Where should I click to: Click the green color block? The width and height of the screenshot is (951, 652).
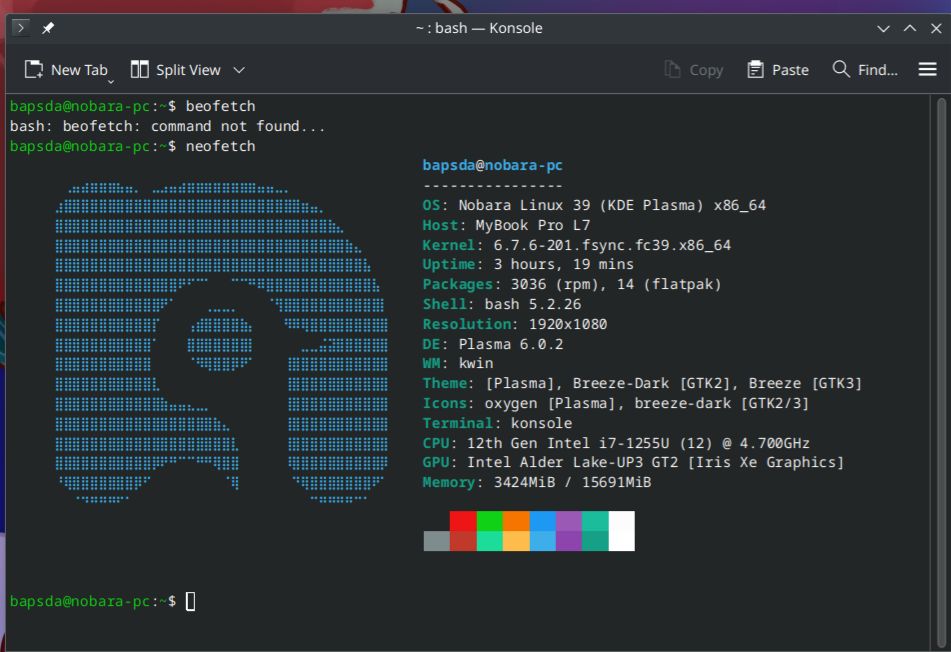(489, 521)
